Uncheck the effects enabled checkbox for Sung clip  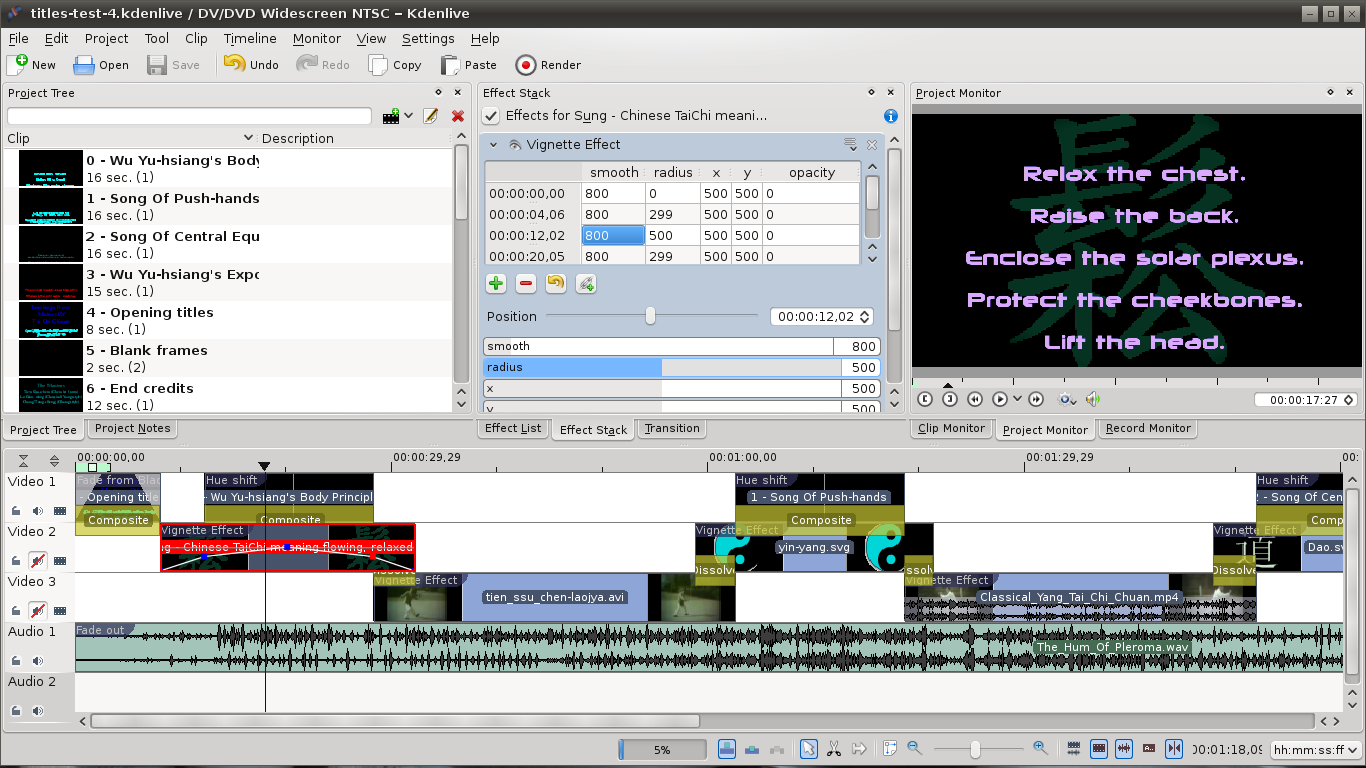click(491, 116)
